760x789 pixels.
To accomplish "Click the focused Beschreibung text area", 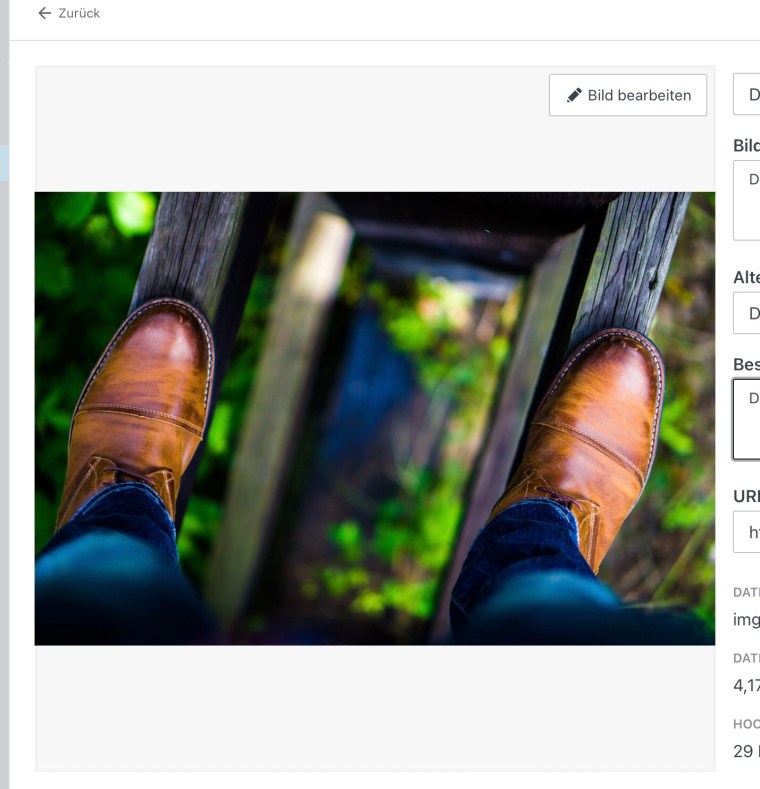I will point(747,418).
